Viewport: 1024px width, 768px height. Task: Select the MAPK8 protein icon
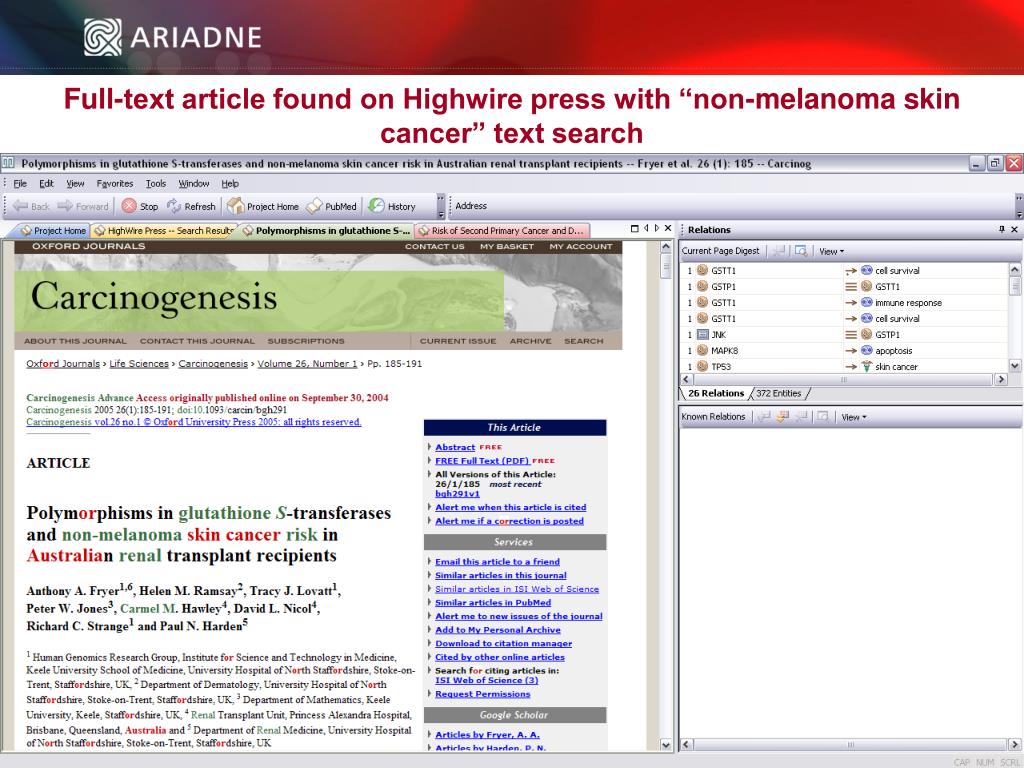pos(703,351)
